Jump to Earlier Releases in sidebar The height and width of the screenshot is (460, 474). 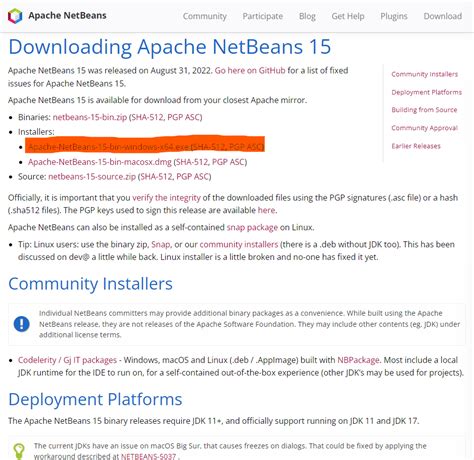[416, 146]
